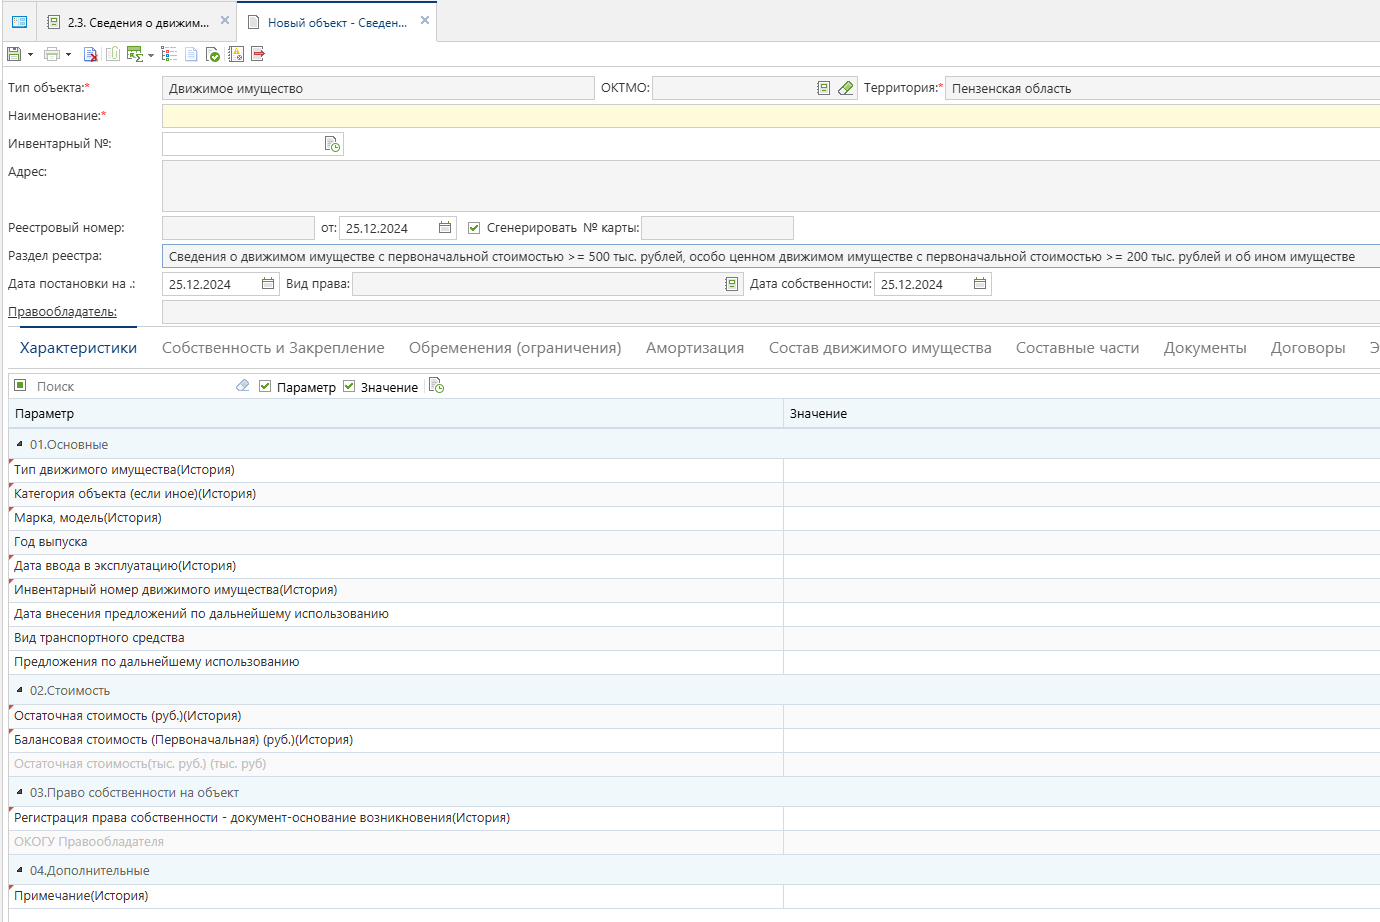
Task: Click the generate inventory number icon
Action: pos(333,144)
